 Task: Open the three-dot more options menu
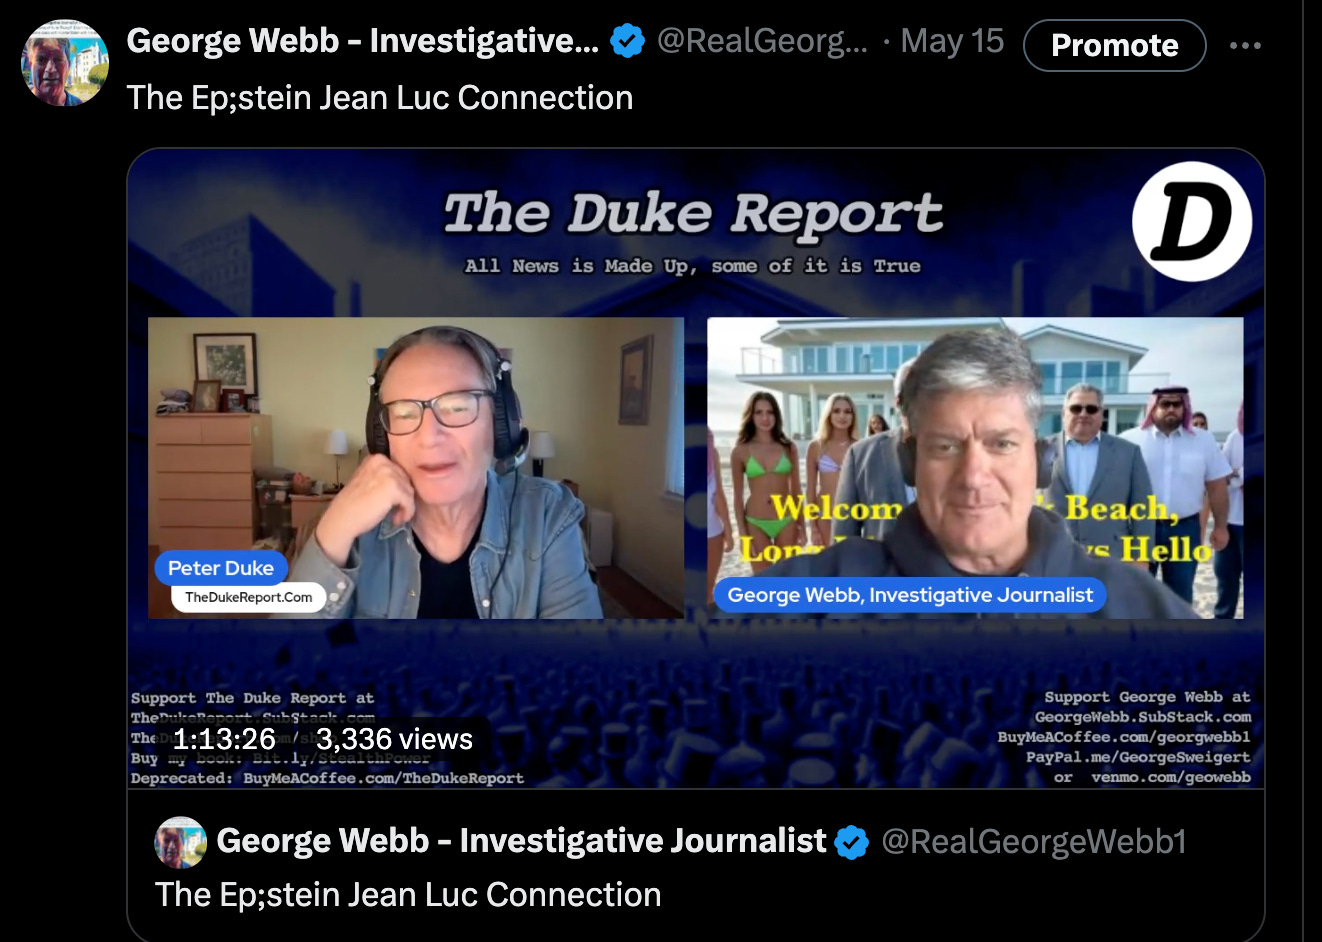pyautogui.click(x=1245, y=45)
